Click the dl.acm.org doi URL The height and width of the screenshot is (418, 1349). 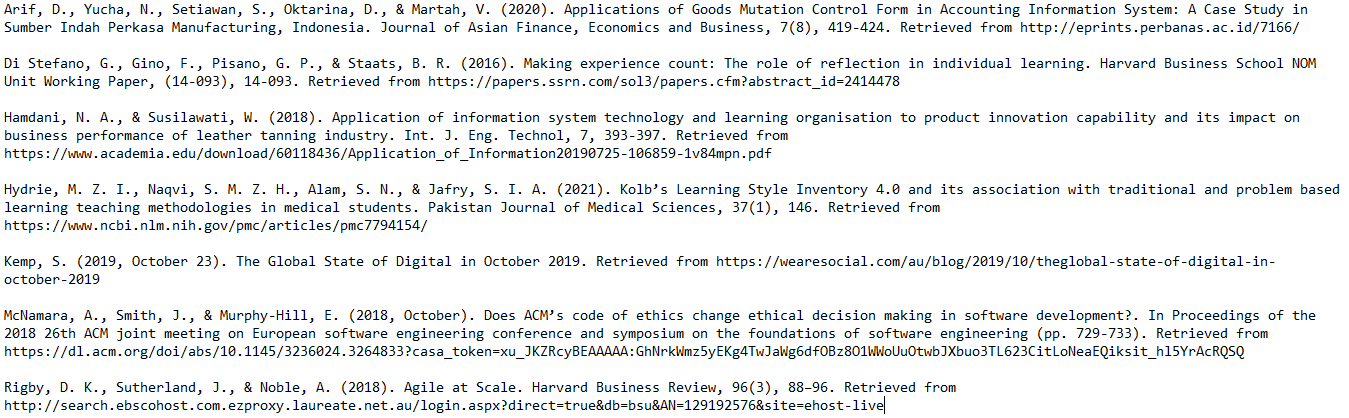(x=624, y=351)
